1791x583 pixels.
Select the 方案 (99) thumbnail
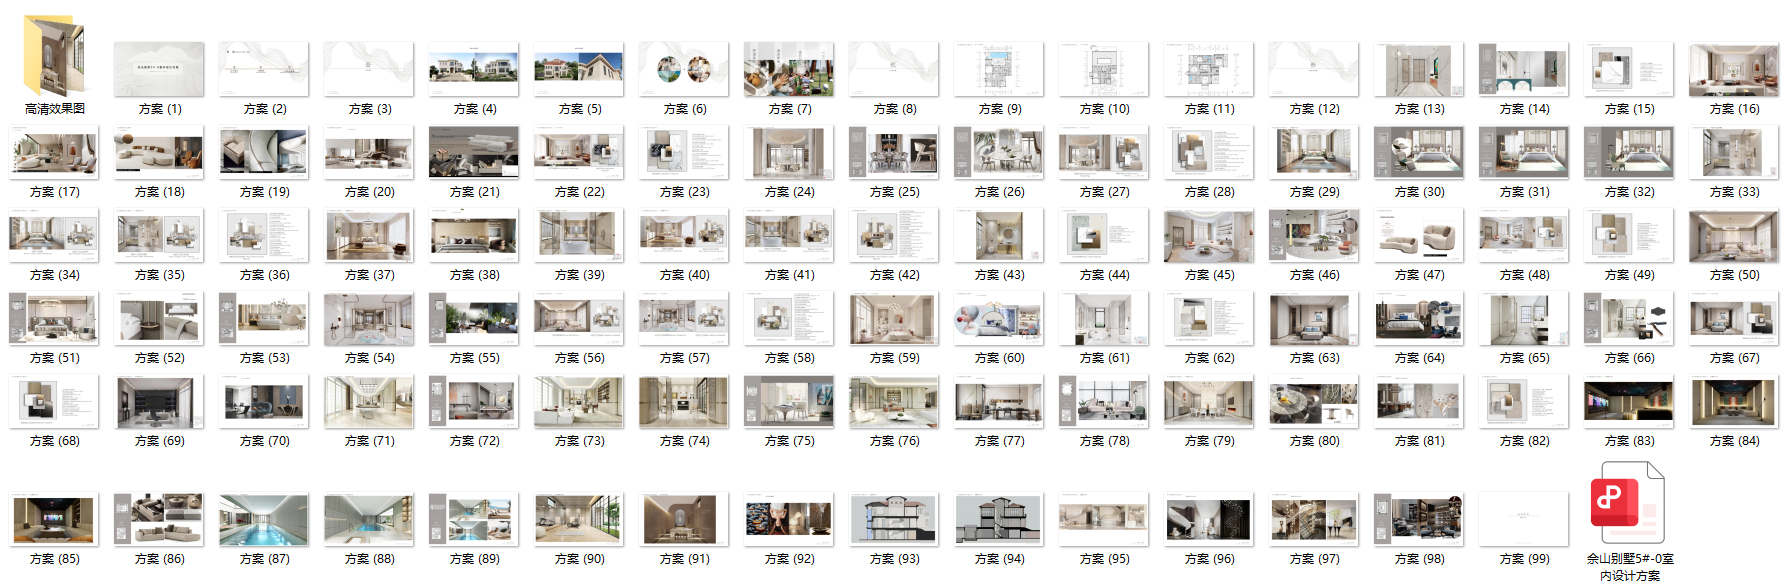tap(1524, 519)
